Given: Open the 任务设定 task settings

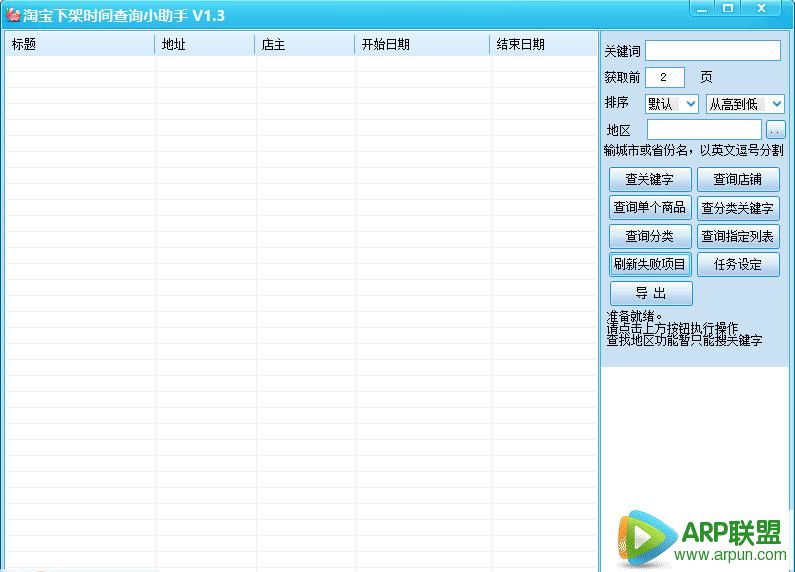Looking at the screenshot, I should pyautogui.click(x=738, y=265).
